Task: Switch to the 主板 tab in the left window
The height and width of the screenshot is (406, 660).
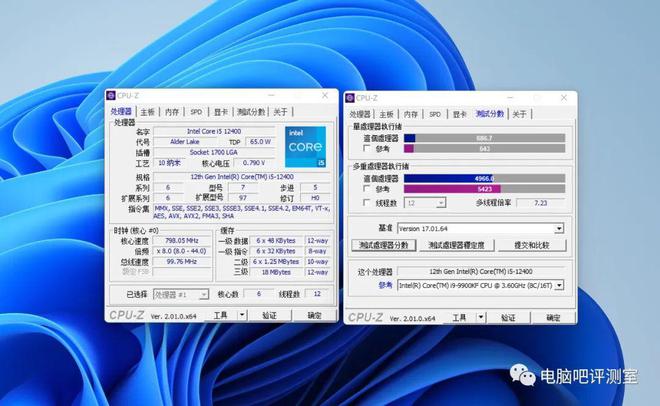Action: tap(148, 112)
